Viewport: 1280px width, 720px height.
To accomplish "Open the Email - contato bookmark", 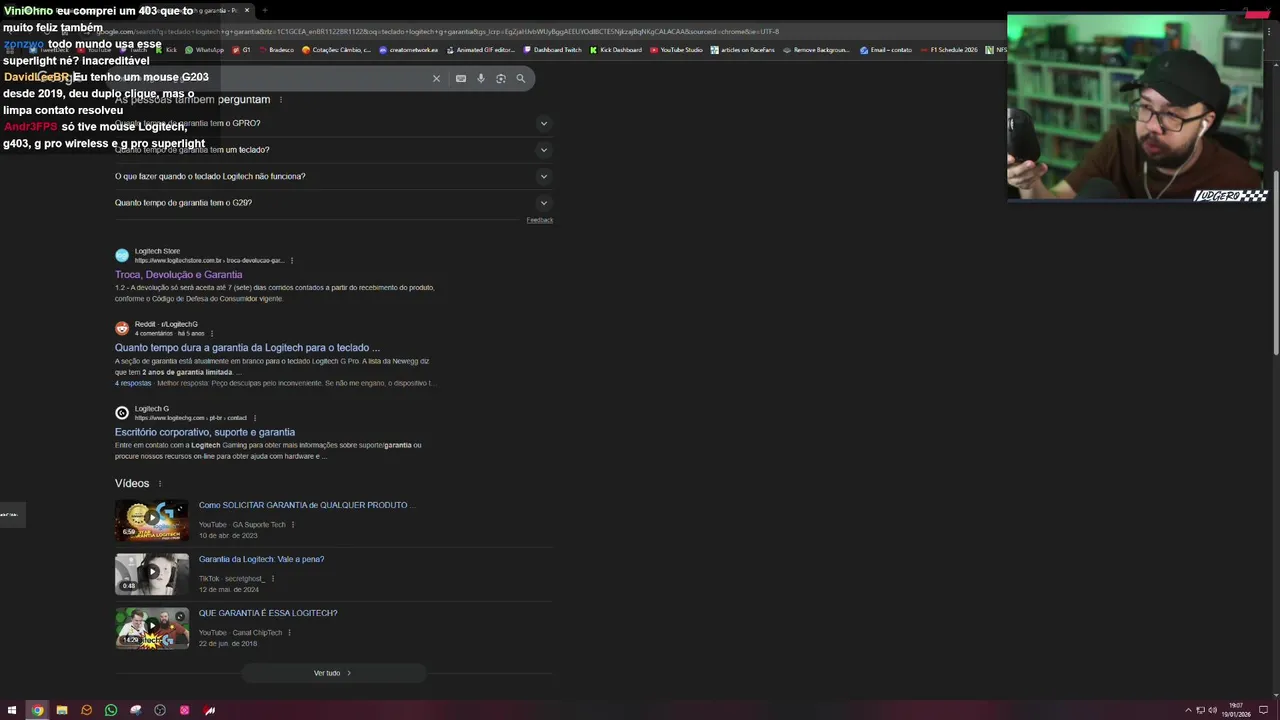I will 886,50.
